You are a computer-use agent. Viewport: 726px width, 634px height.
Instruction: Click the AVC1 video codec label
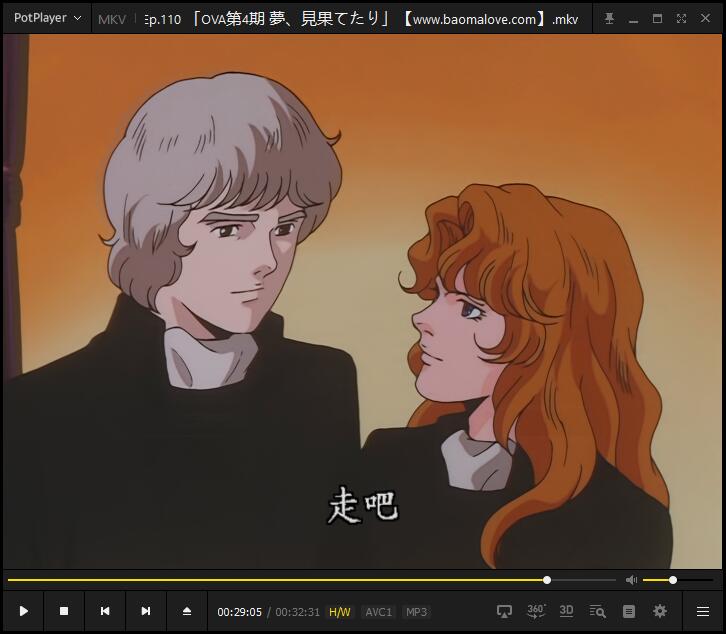click(378, 612)
